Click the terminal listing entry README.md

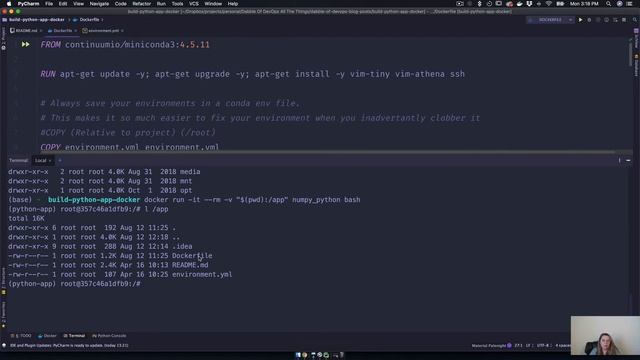coord(190,265)
